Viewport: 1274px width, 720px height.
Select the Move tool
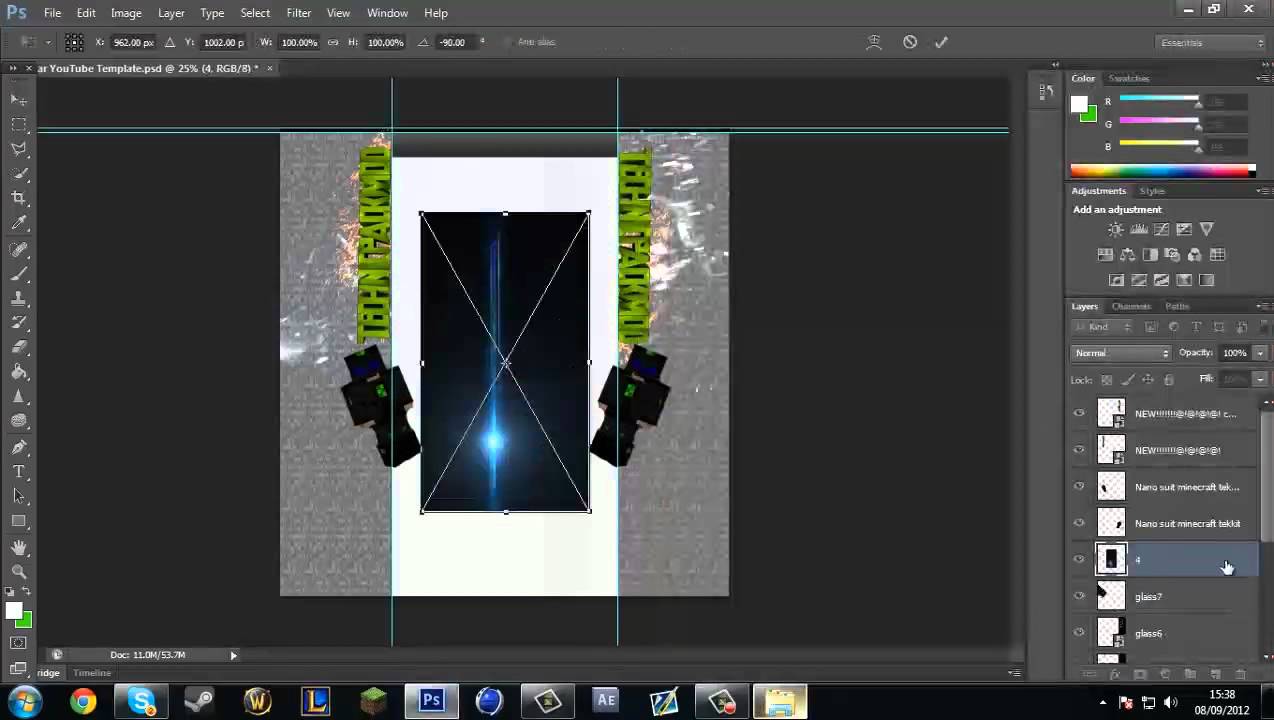click(x=19, y=100)
